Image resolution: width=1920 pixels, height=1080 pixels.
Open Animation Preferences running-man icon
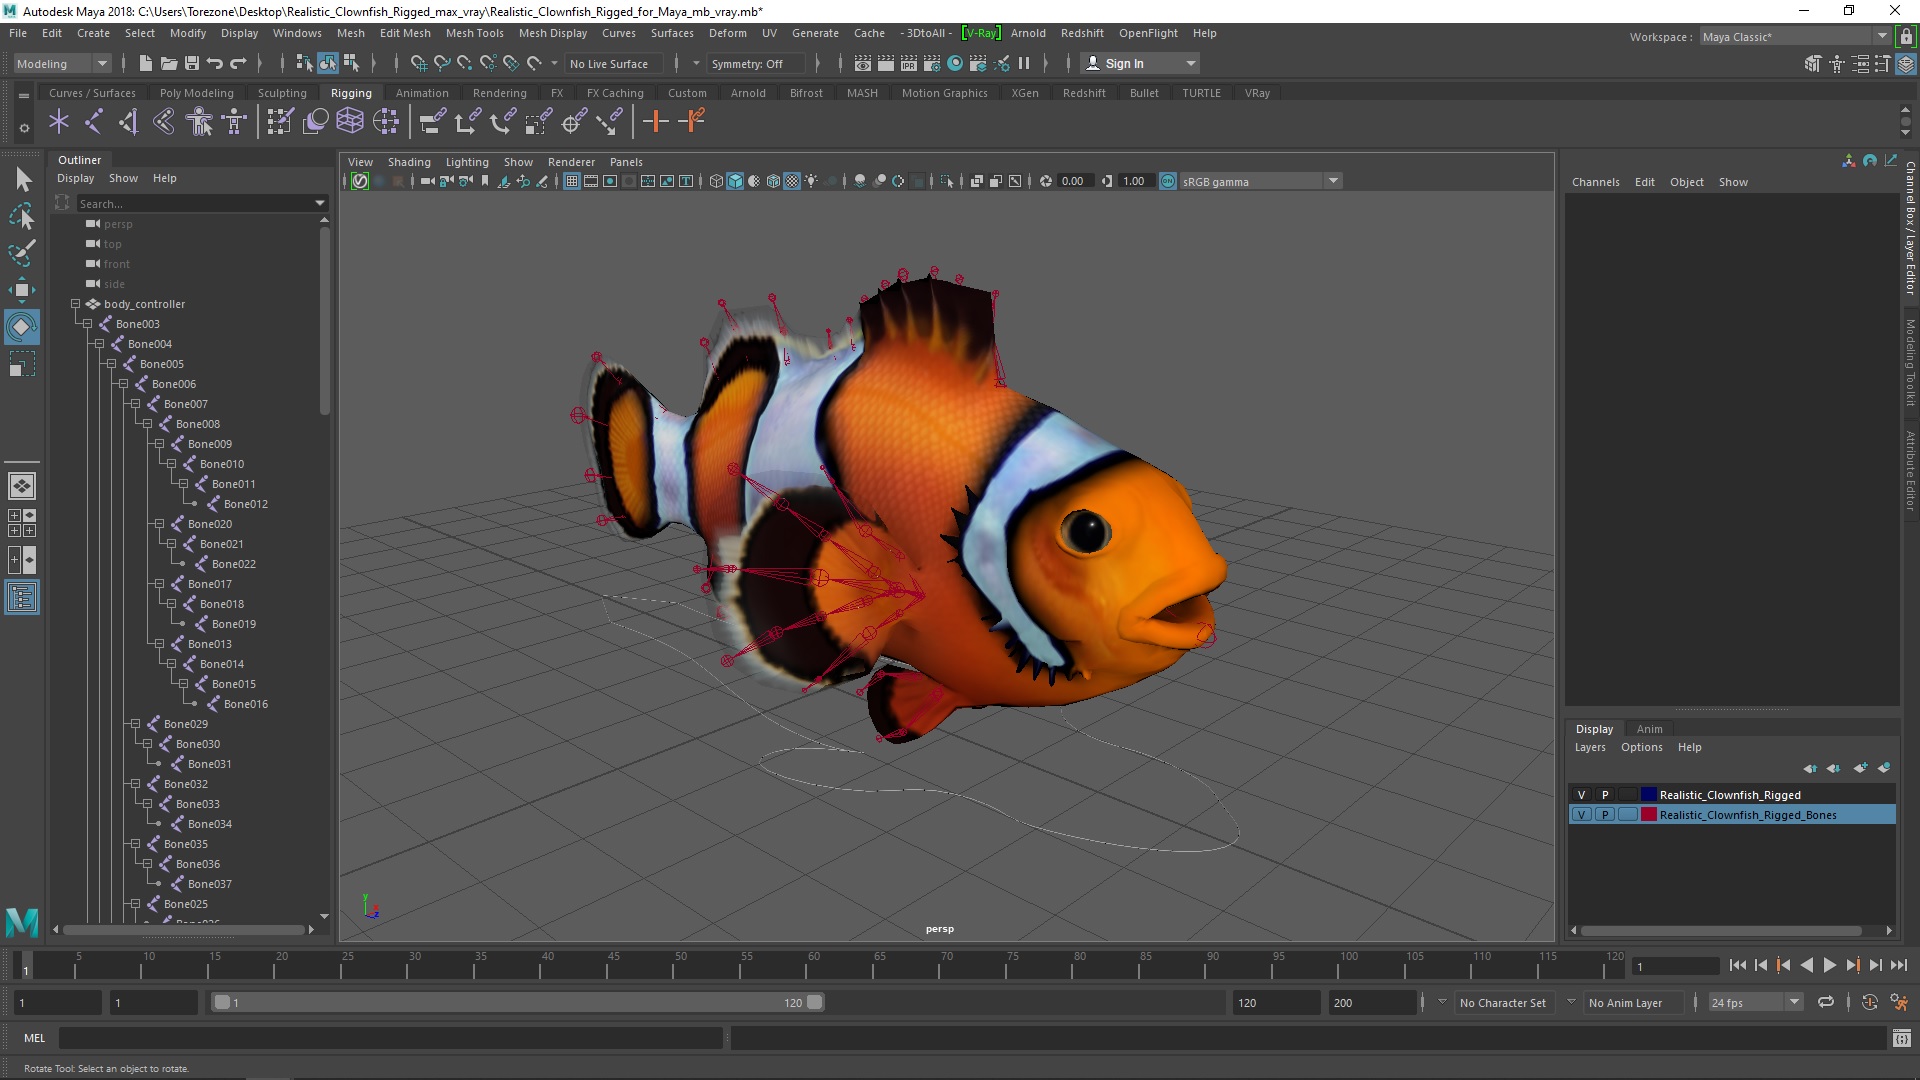click(1899, 1002)
